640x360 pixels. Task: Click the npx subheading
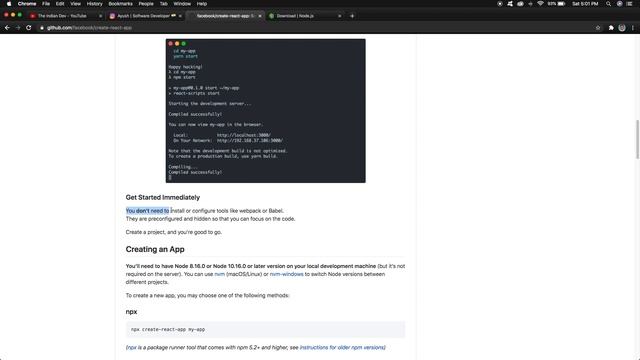[x=131, y=312]
